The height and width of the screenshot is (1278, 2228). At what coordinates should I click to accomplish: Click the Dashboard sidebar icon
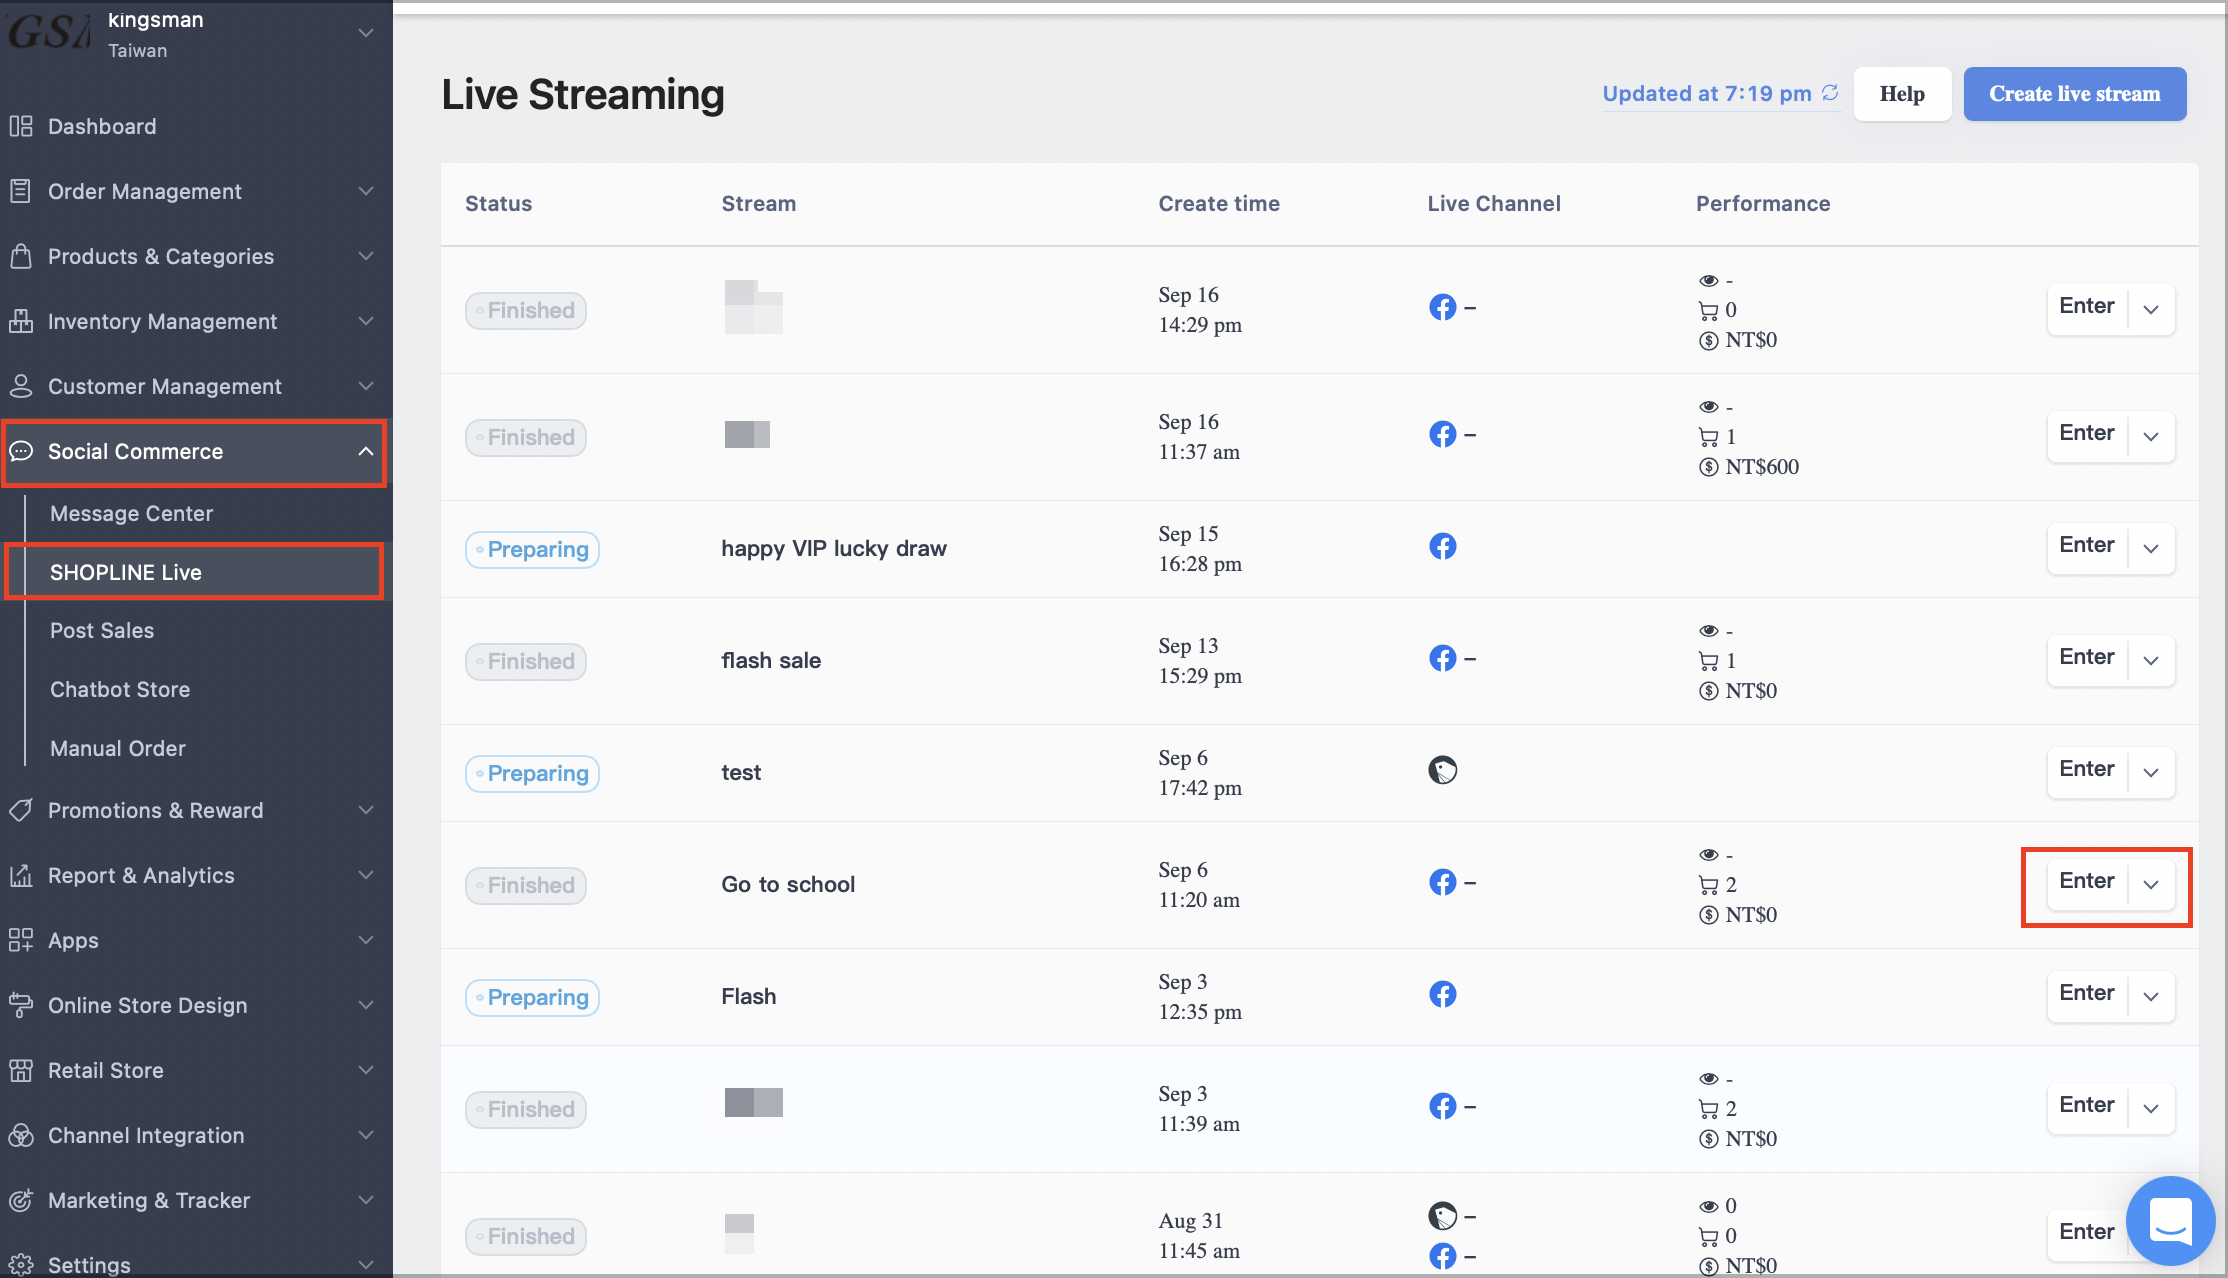pos(21,126)
